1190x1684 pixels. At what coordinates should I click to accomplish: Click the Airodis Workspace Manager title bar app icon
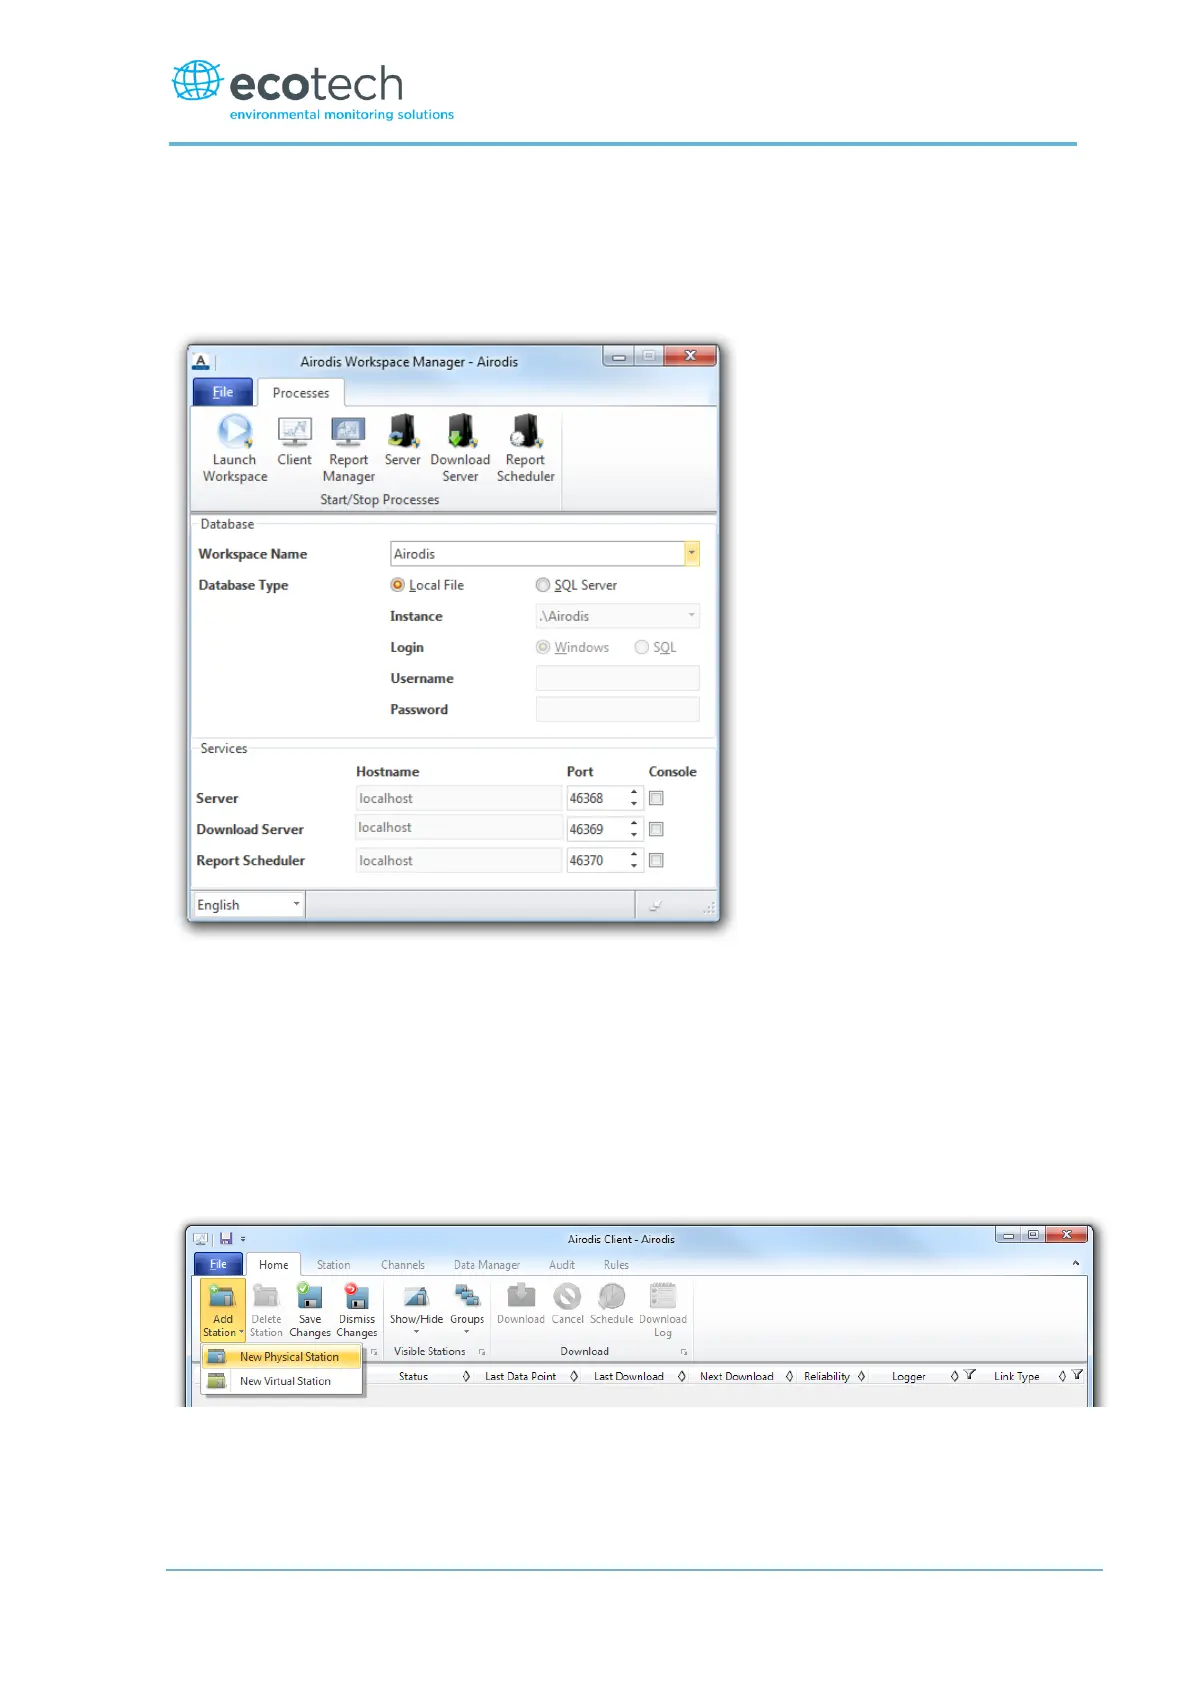tap(201, 361)
